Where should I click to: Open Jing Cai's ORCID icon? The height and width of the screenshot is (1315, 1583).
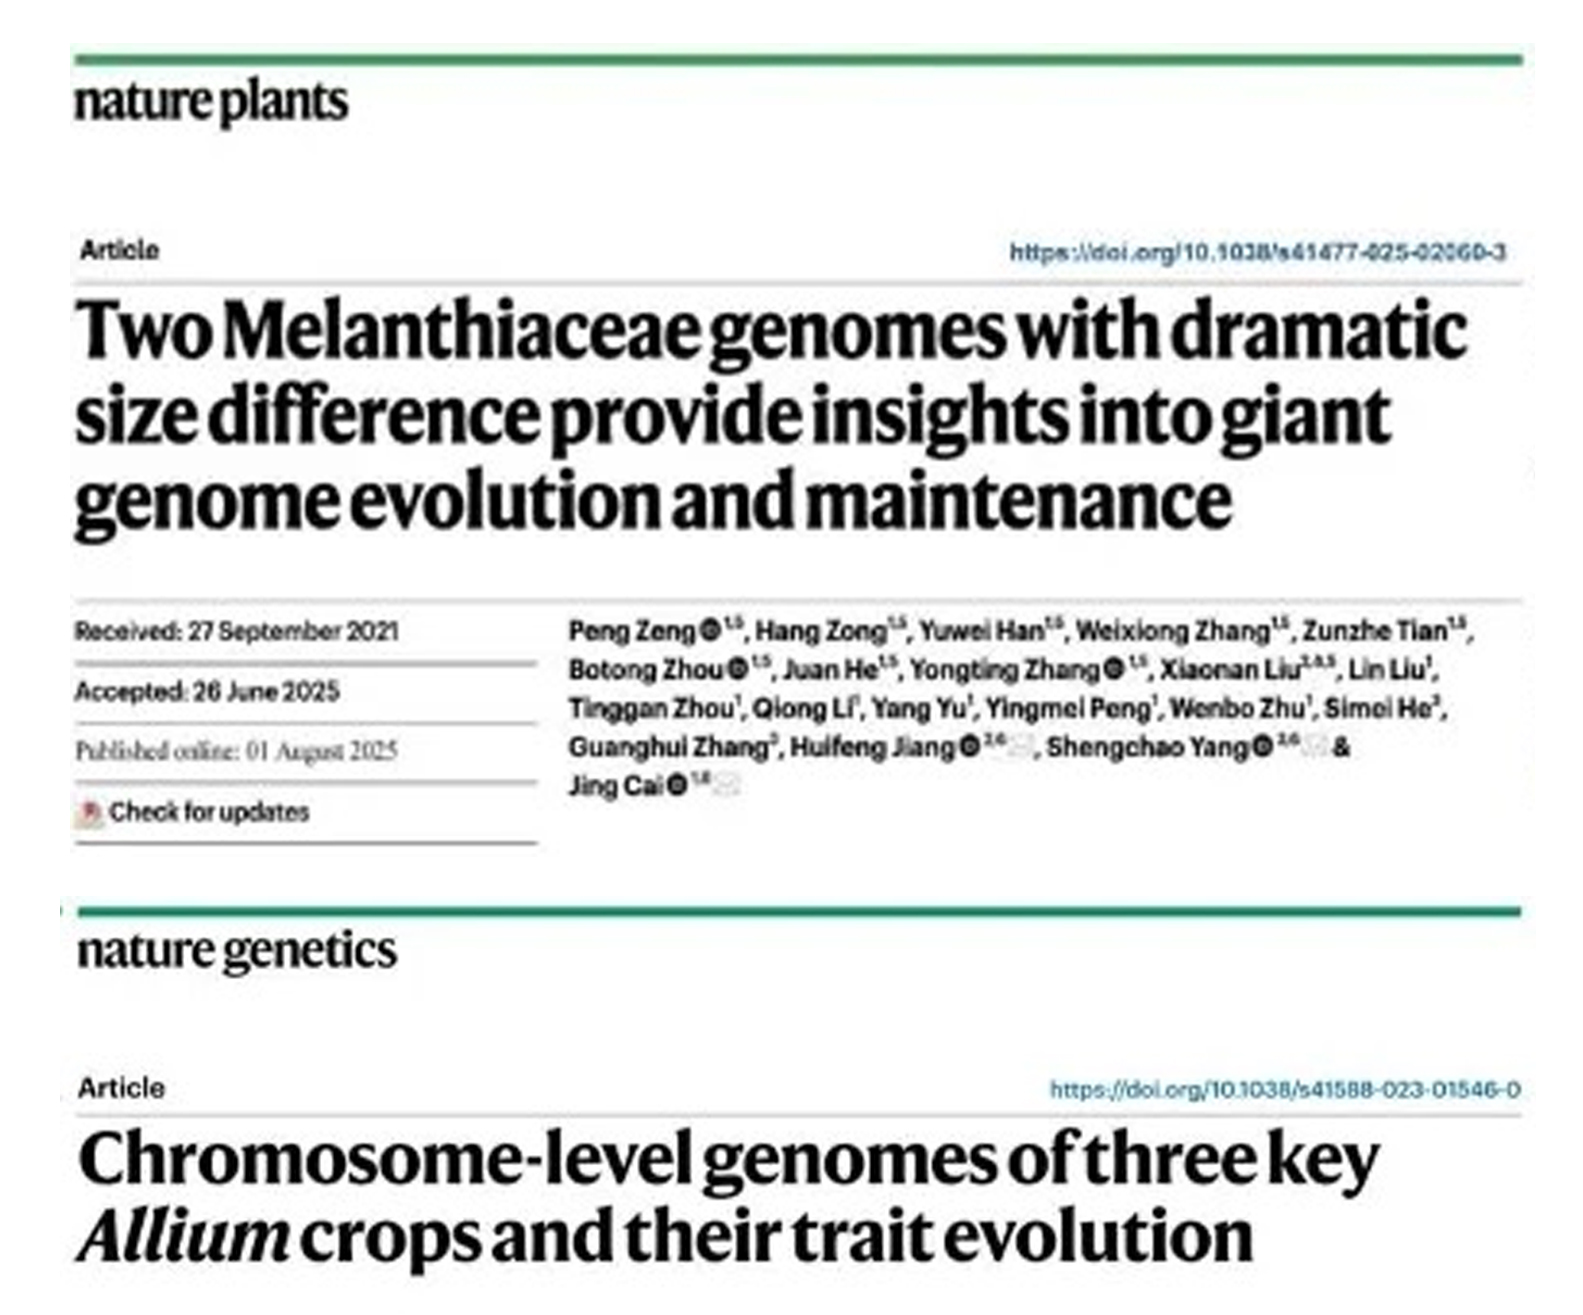point(677,786)
